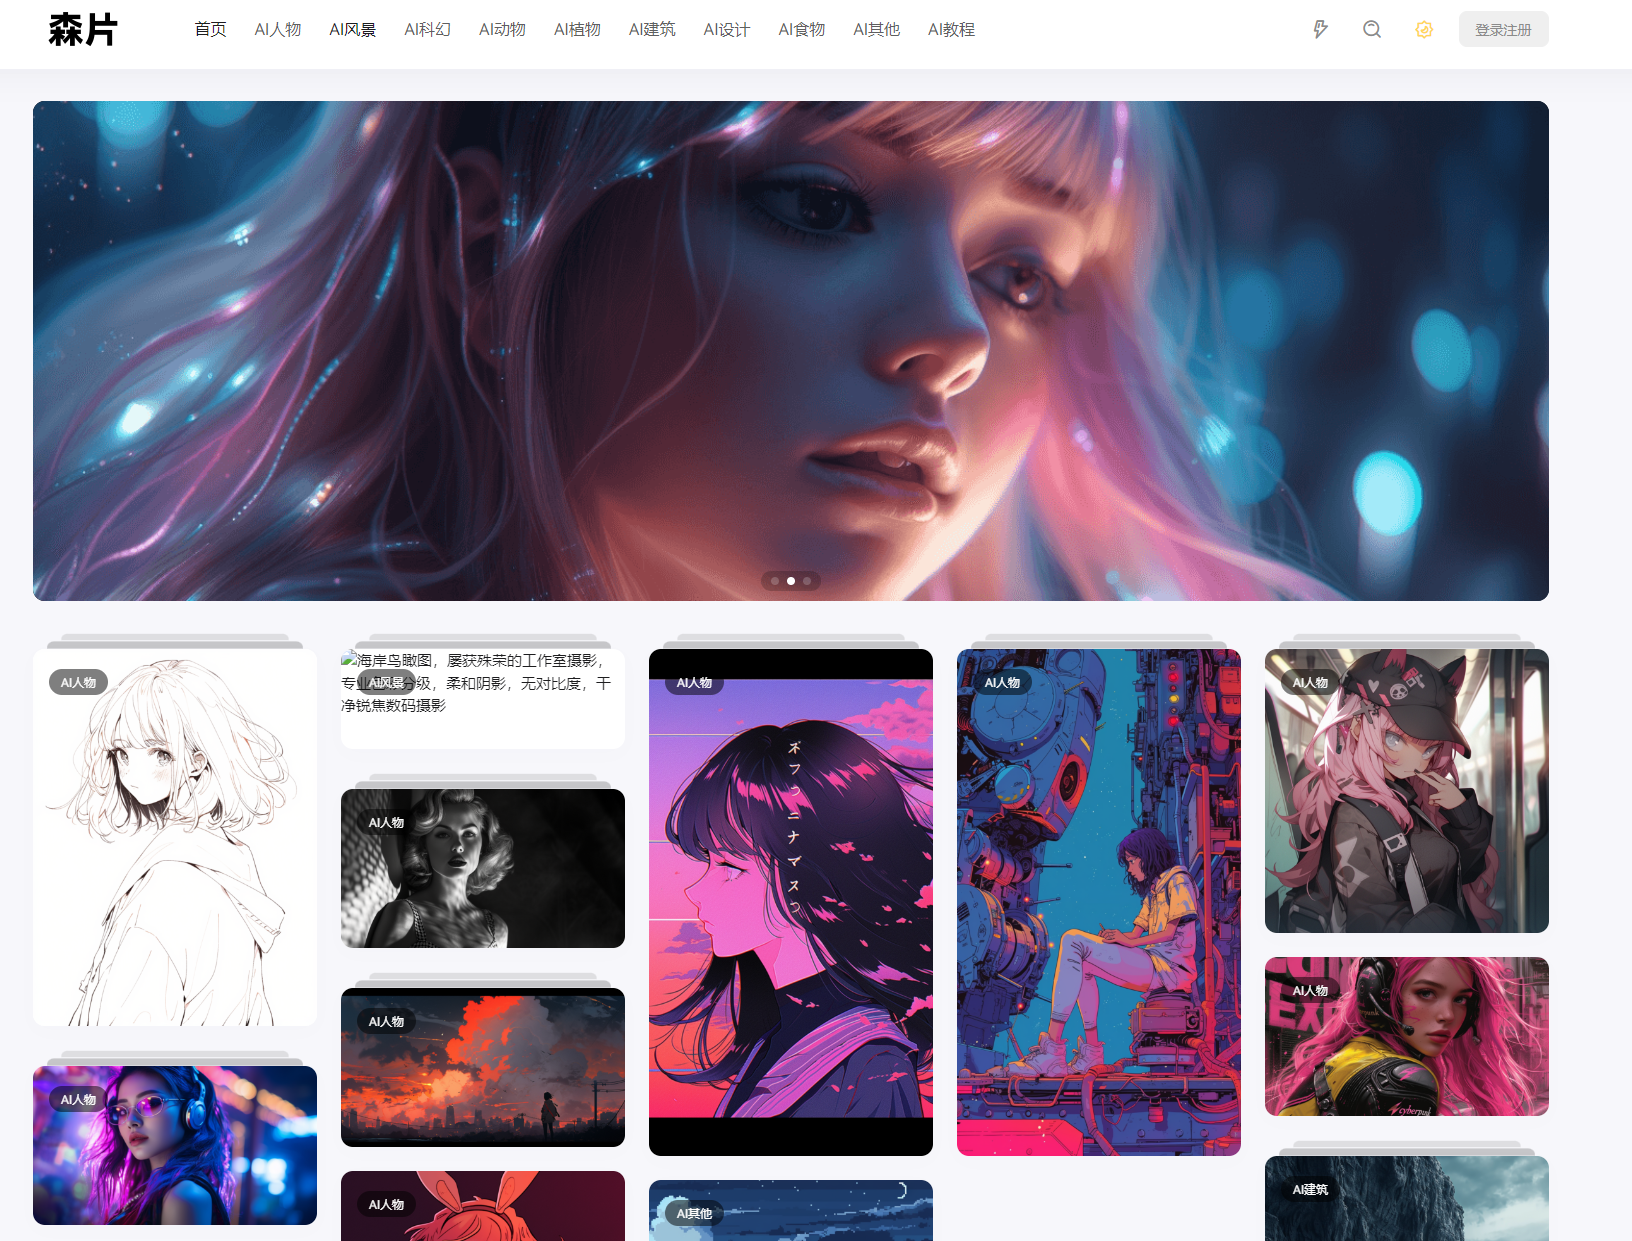The height and width of the screenshot is (1241, 1632).
Task: Click the AI其他 tag on night sky card
Action: (x=694, y=1214)
